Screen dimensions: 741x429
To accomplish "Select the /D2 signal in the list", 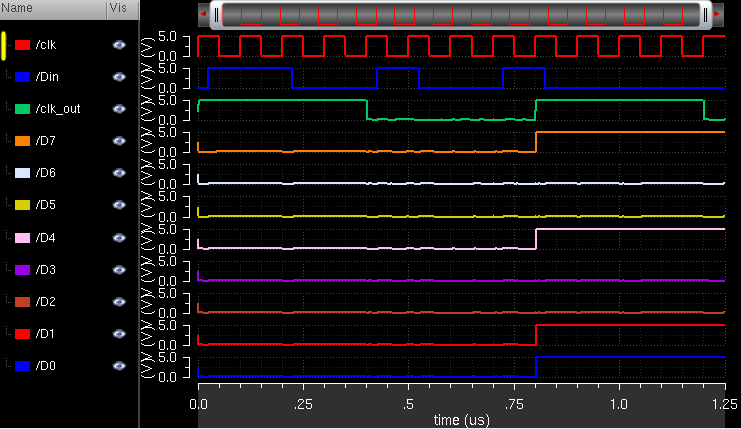I will click(x=45, y=302).
